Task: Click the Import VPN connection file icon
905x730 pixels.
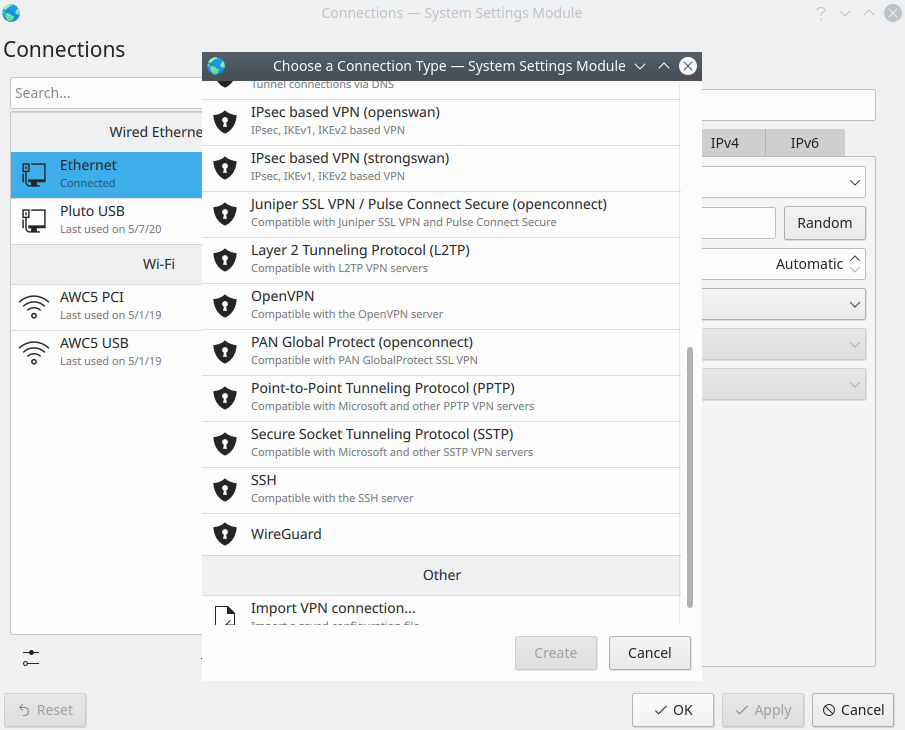Action: tap(224, 615)
